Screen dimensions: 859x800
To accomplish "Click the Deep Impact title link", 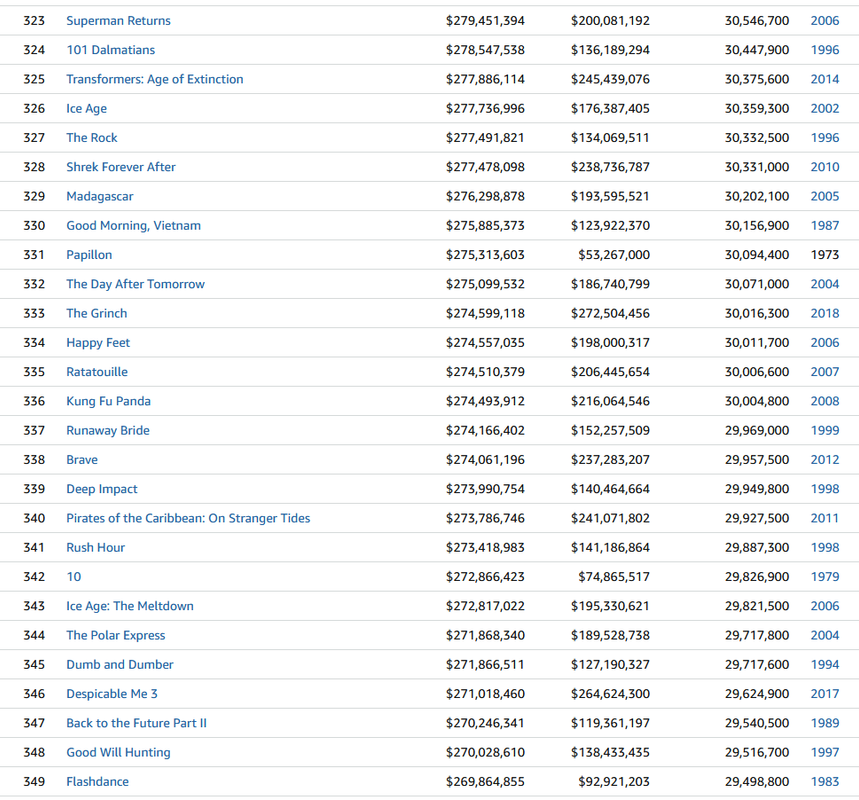I will coord(102,489).
